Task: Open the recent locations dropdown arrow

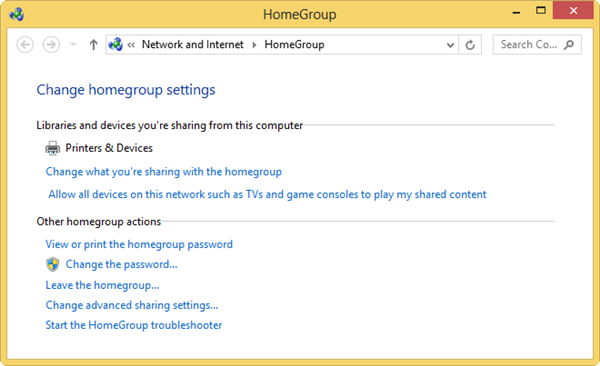Action: tap(73, 45)
